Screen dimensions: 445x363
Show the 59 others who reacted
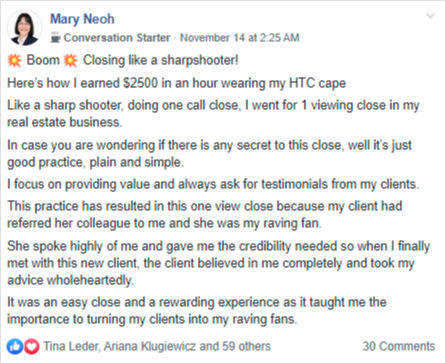pos(246,346)
